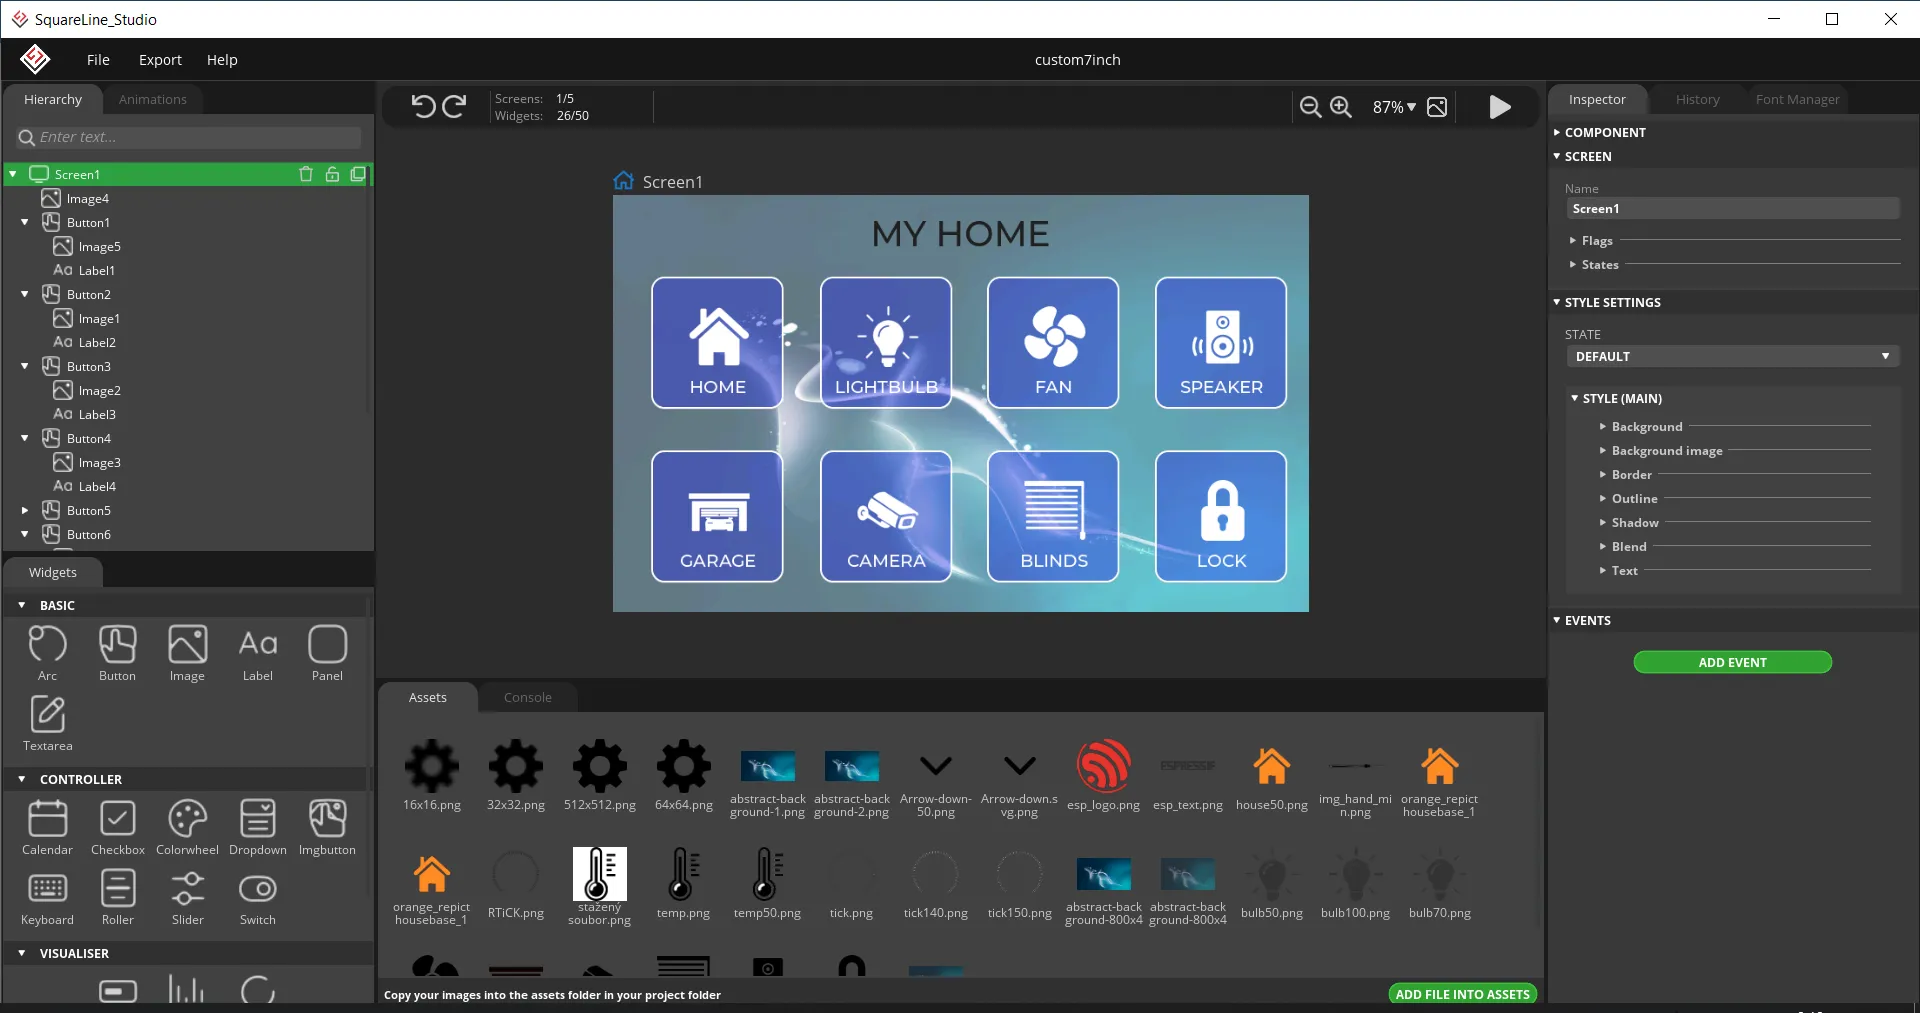Zoom in the canvas view
The height and width of the screenshot is (1013, 1920).
(x=1341, y=107)
